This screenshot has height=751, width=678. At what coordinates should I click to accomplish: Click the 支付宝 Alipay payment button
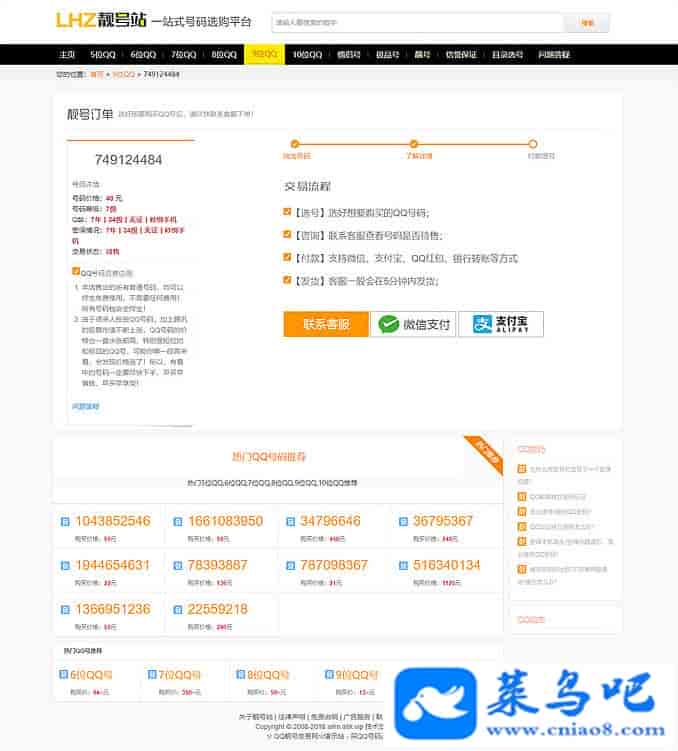501,324
